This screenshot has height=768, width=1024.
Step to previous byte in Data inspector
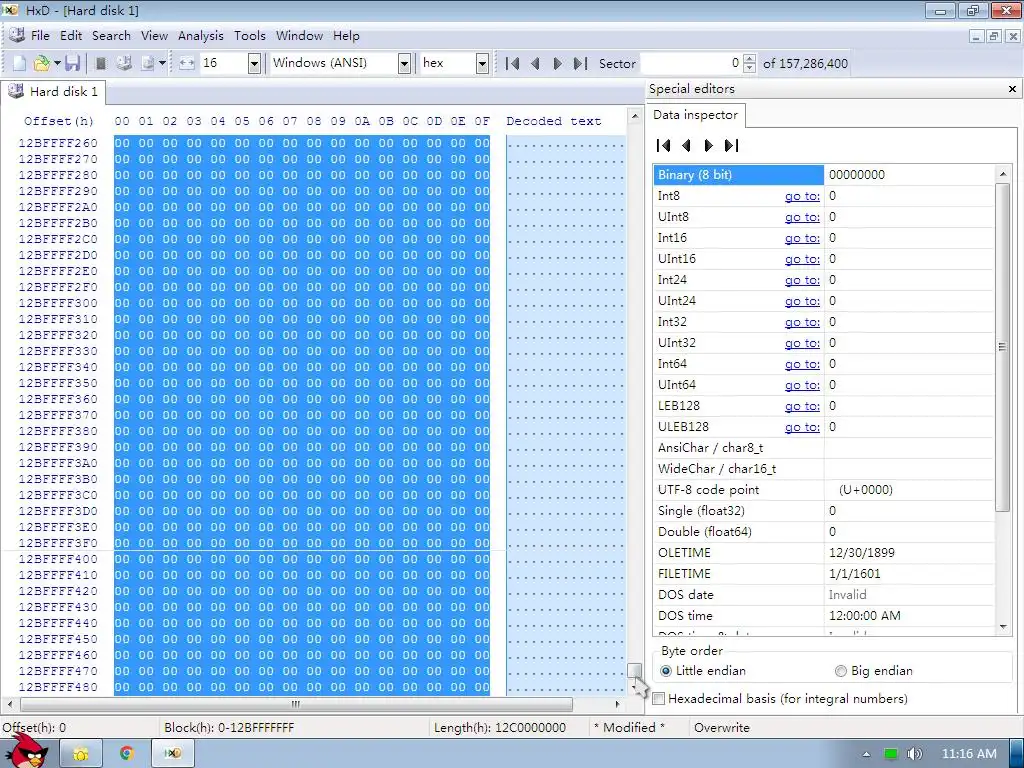click(x=686, y=146)
